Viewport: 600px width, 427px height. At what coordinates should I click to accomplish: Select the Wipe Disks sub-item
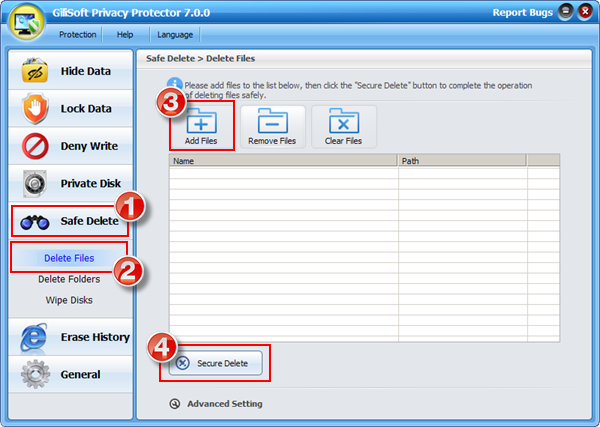pyautogui.click(x=69, y=300)
